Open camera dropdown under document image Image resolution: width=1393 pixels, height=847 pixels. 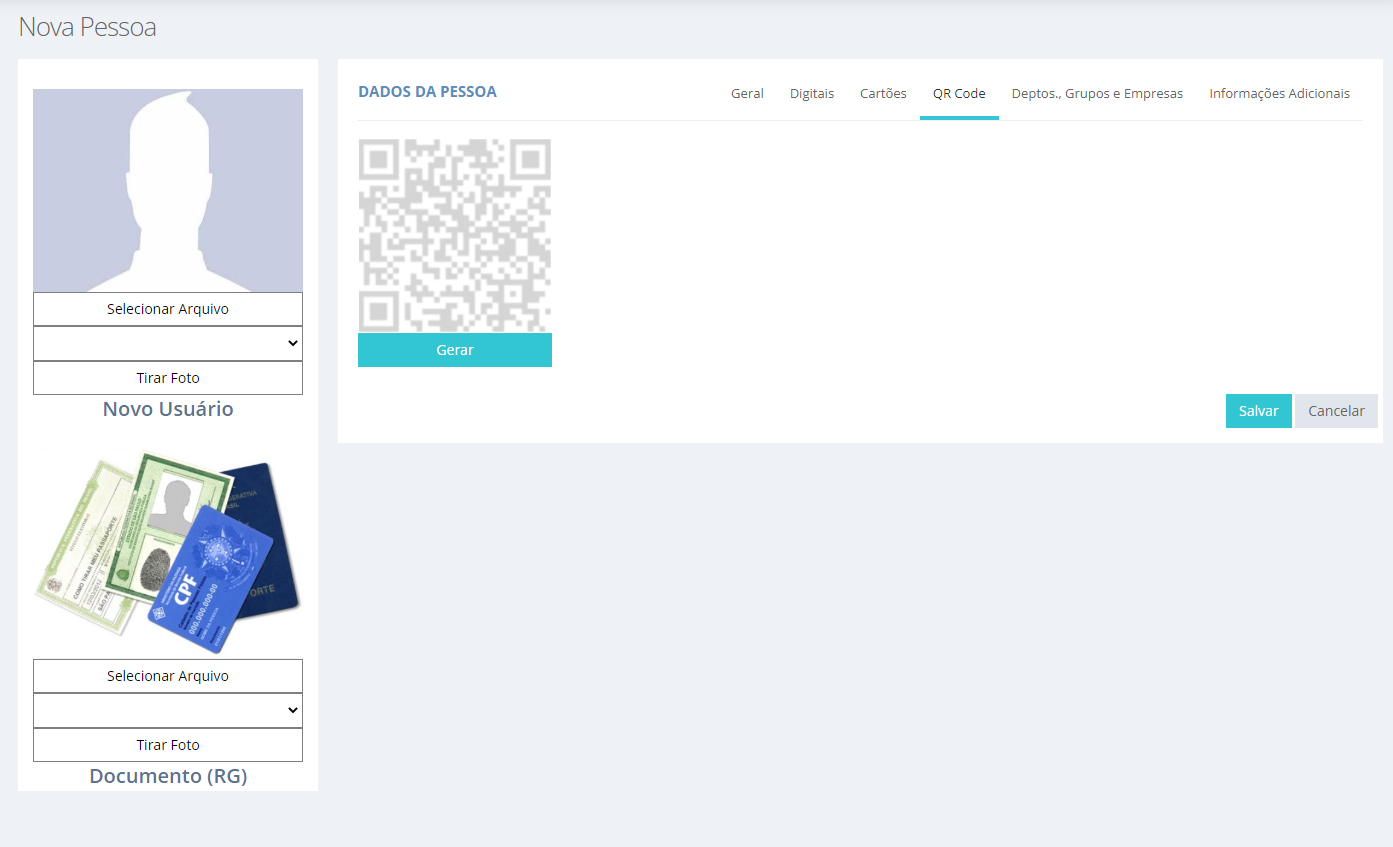click(x=168, y=710)
